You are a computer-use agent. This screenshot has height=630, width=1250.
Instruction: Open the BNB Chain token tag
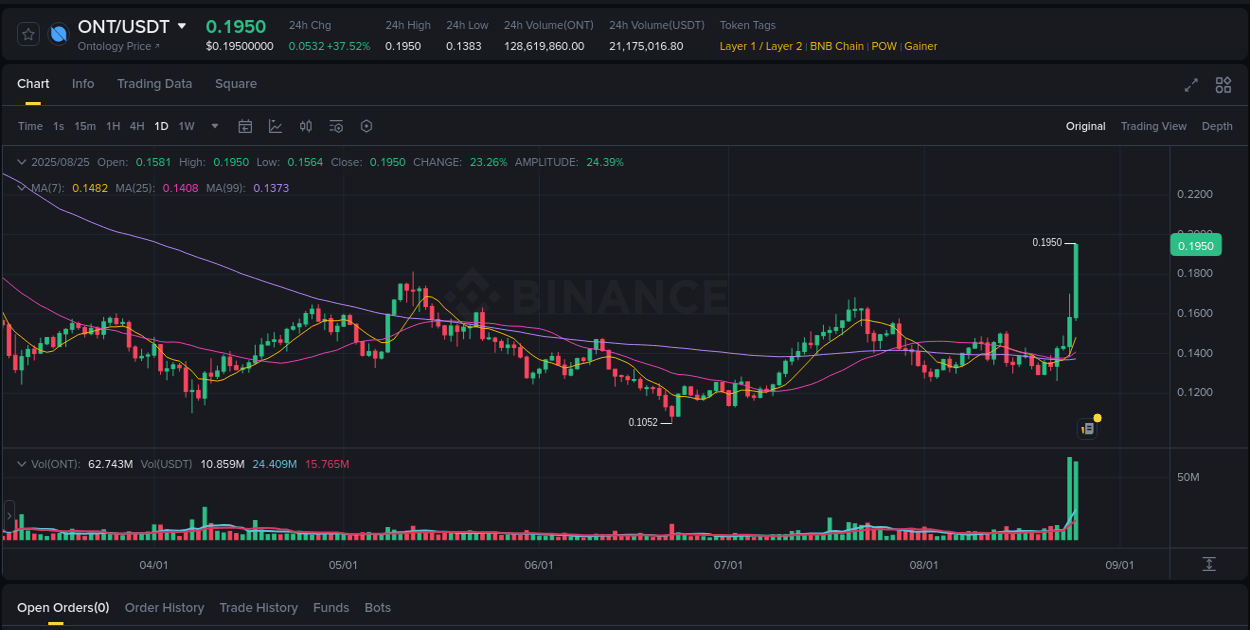tap(837, 45)
